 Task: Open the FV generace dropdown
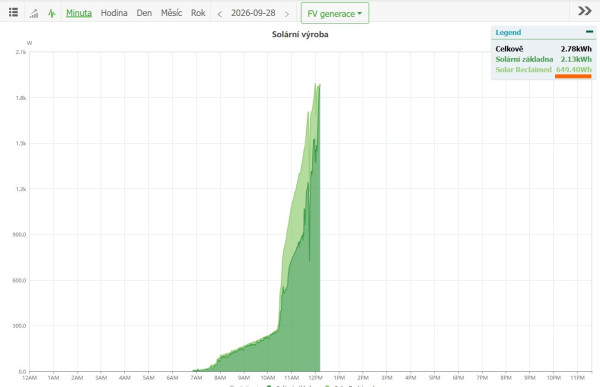(335, 13)
